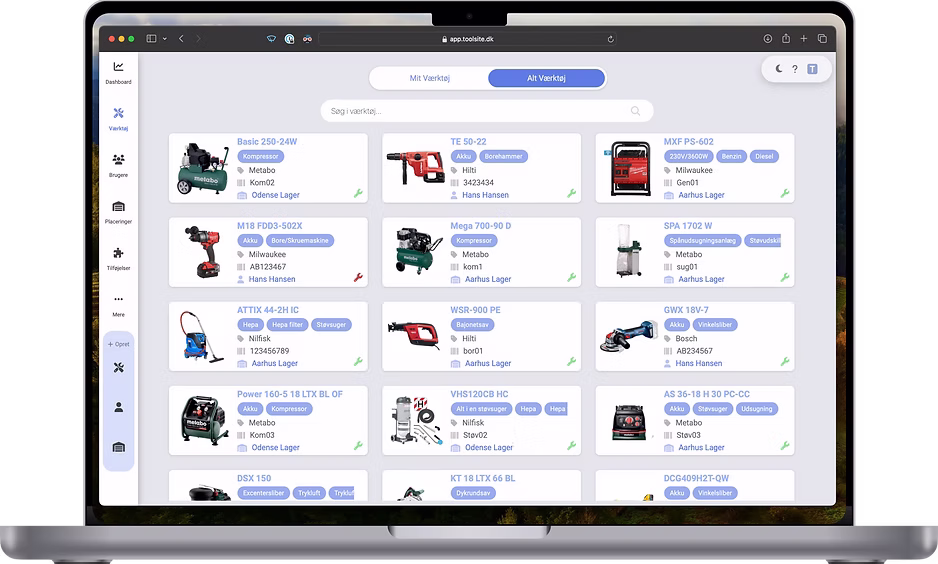Open the user avatar T menu
This screenshot has height=564, width=938.
812,69
